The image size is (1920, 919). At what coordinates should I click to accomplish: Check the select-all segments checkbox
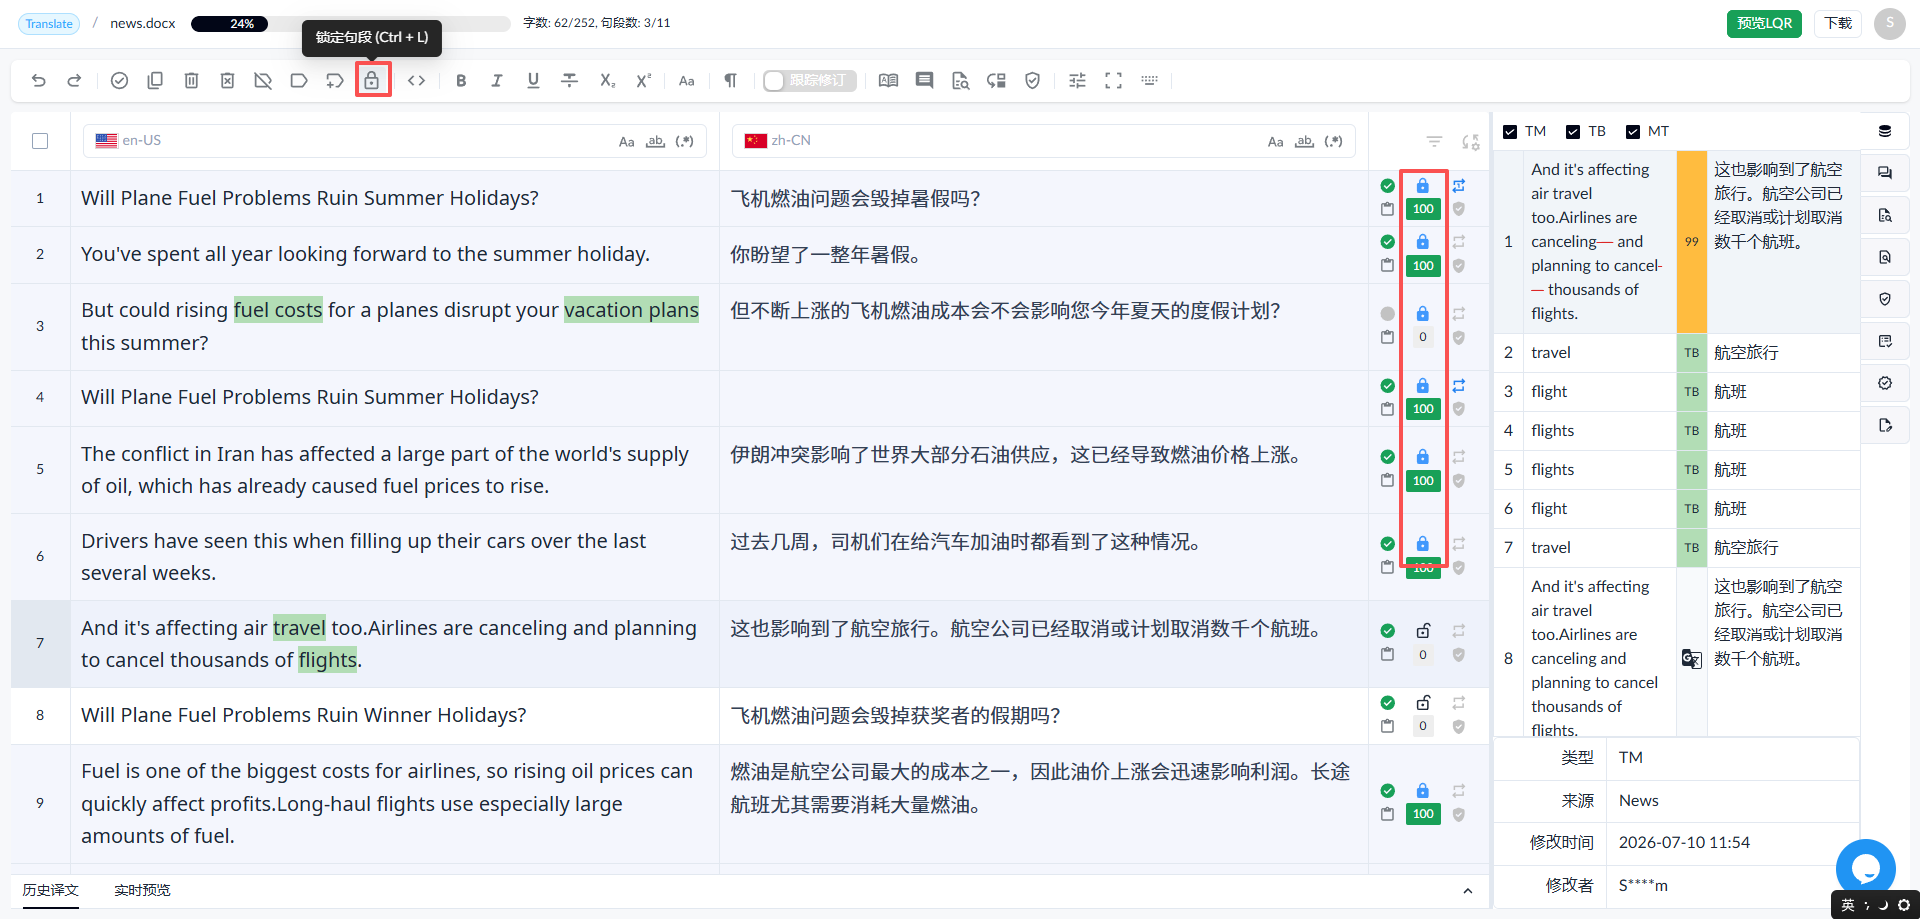coord(40,141)
